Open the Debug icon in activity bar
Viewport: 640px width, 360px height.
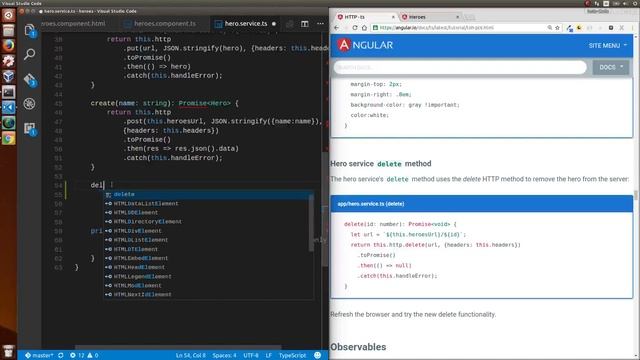tap(29, 104)
